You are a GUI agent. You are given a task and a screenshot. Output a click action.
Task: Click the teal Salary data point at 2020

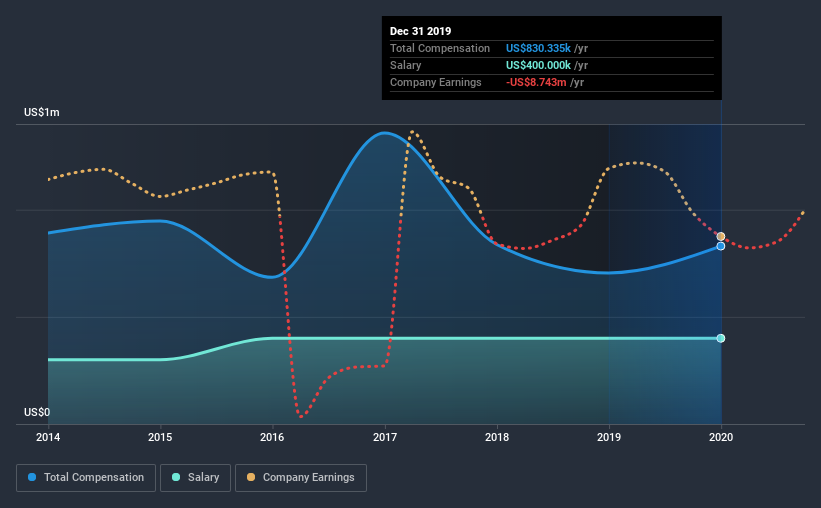coord(721,338)
